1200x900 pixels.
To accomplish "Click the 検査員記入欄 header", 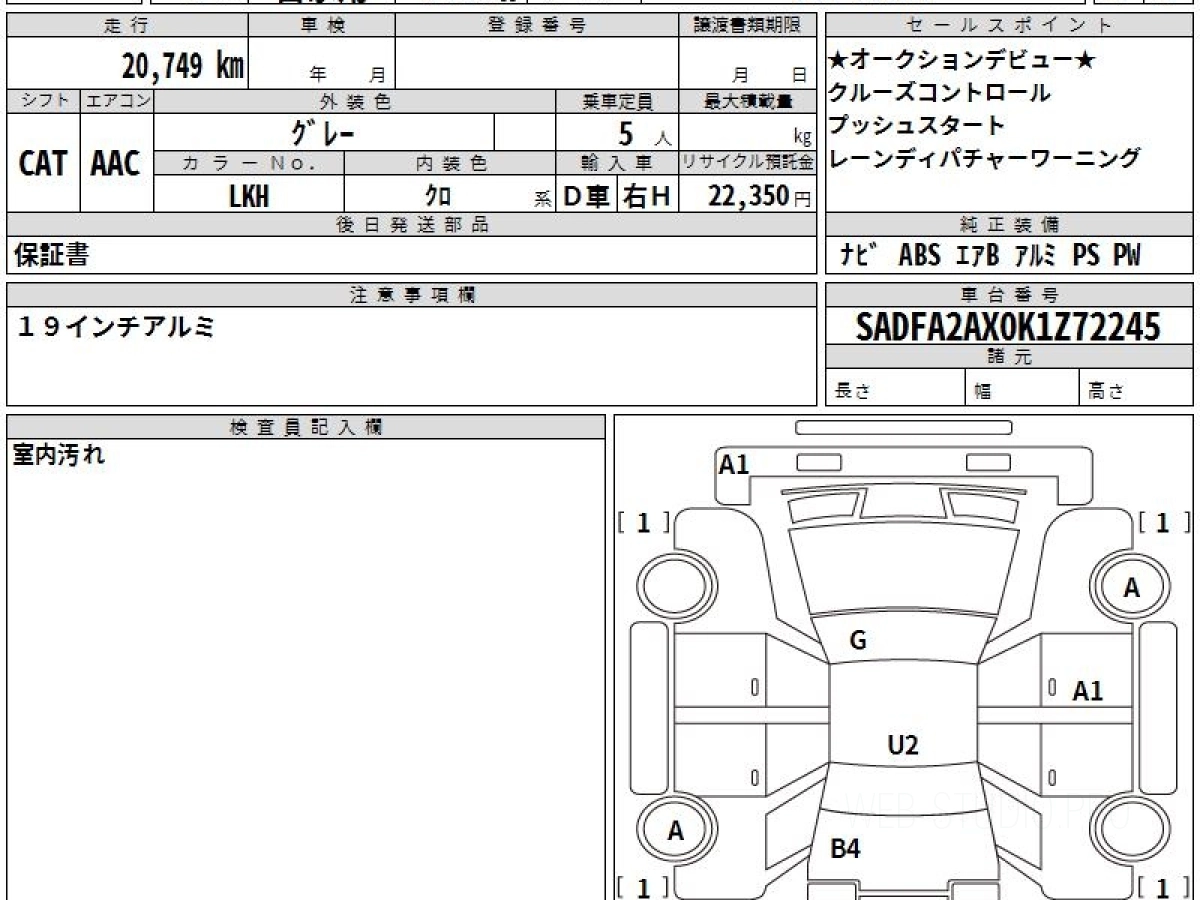I will coord(306,427).
